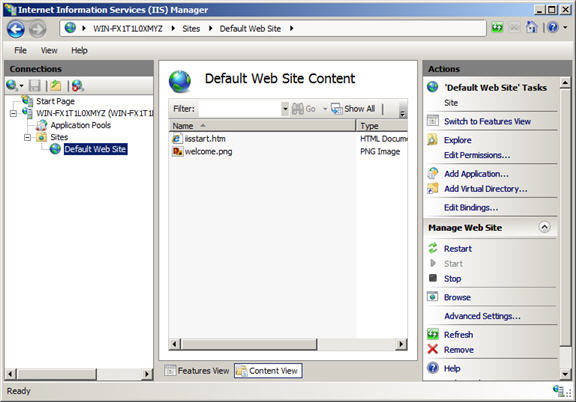Click the Explore action link
Viewport: 576px width, 402px height.
pos(457,140)
